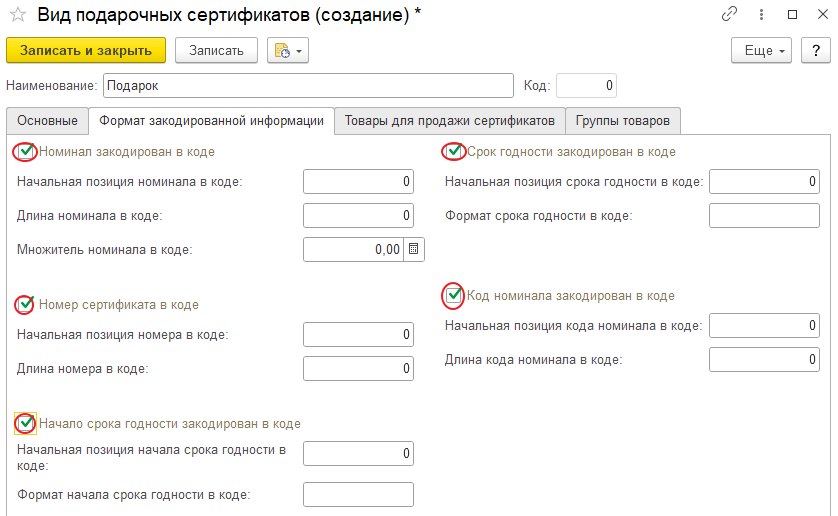838x516 pixels.
Task: Toggle Номер сертификата в коде checkbox
Action: 25,305
